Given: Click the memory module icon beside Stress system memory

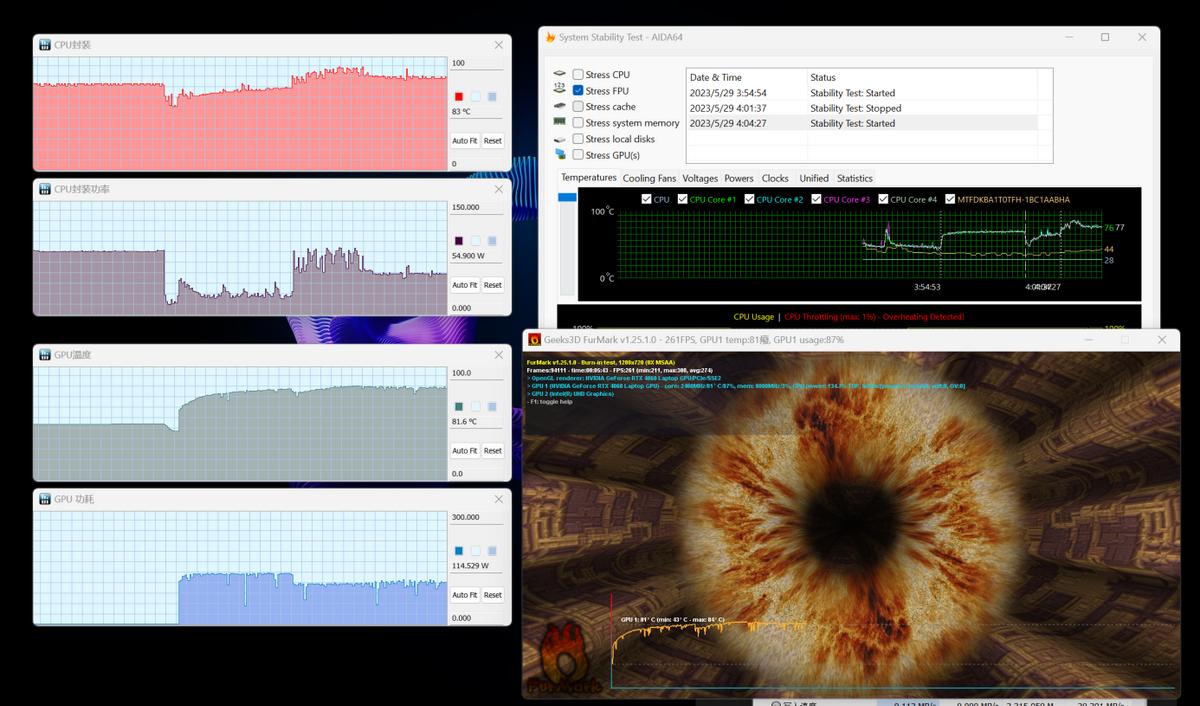Looking at the screenshot, I should (560, 123).
